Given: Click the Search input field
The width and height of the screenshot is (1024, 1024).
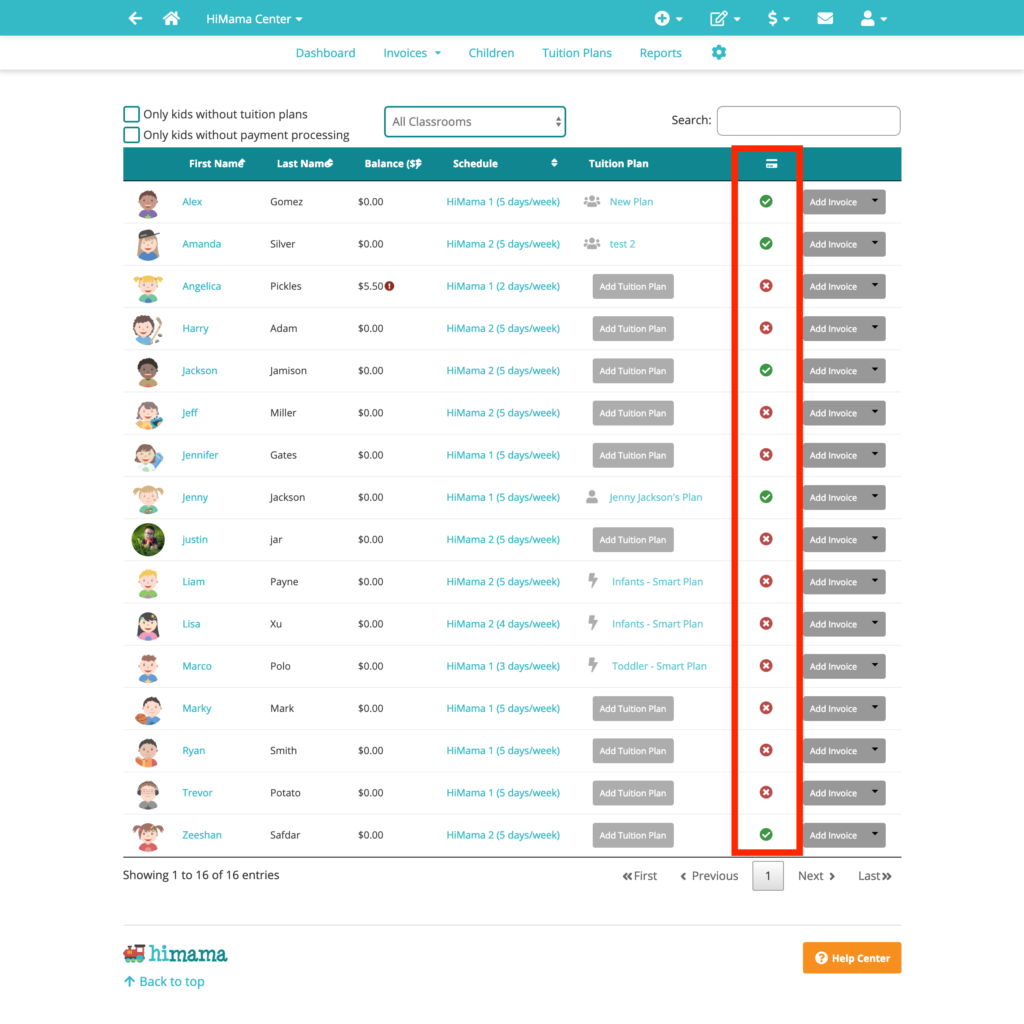Looking at the screenshot, I should click(x=808, y=121).
